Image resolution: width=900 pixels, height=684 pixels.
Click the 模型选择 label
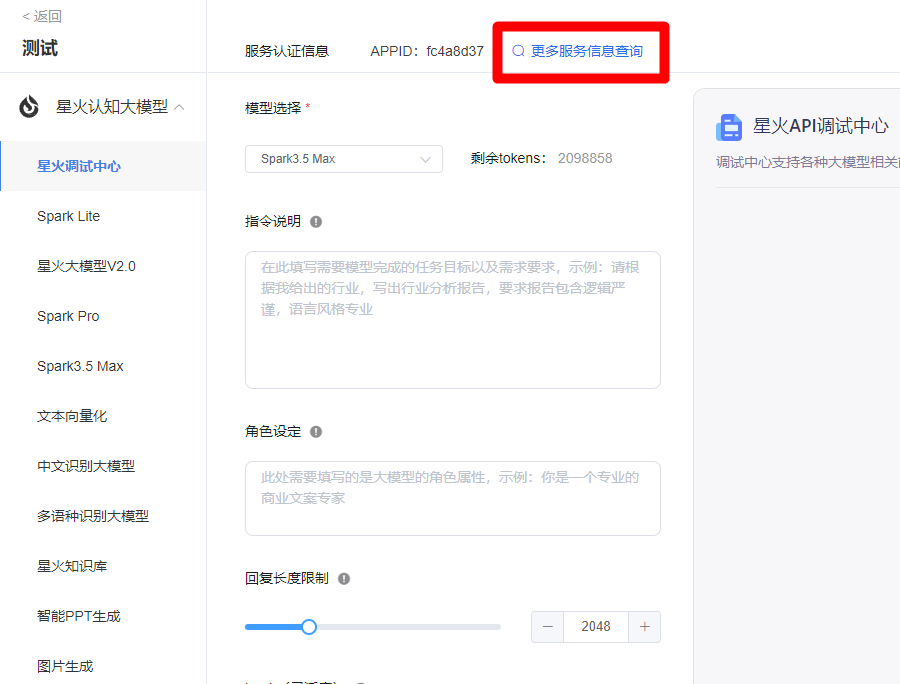pos(273,108)
